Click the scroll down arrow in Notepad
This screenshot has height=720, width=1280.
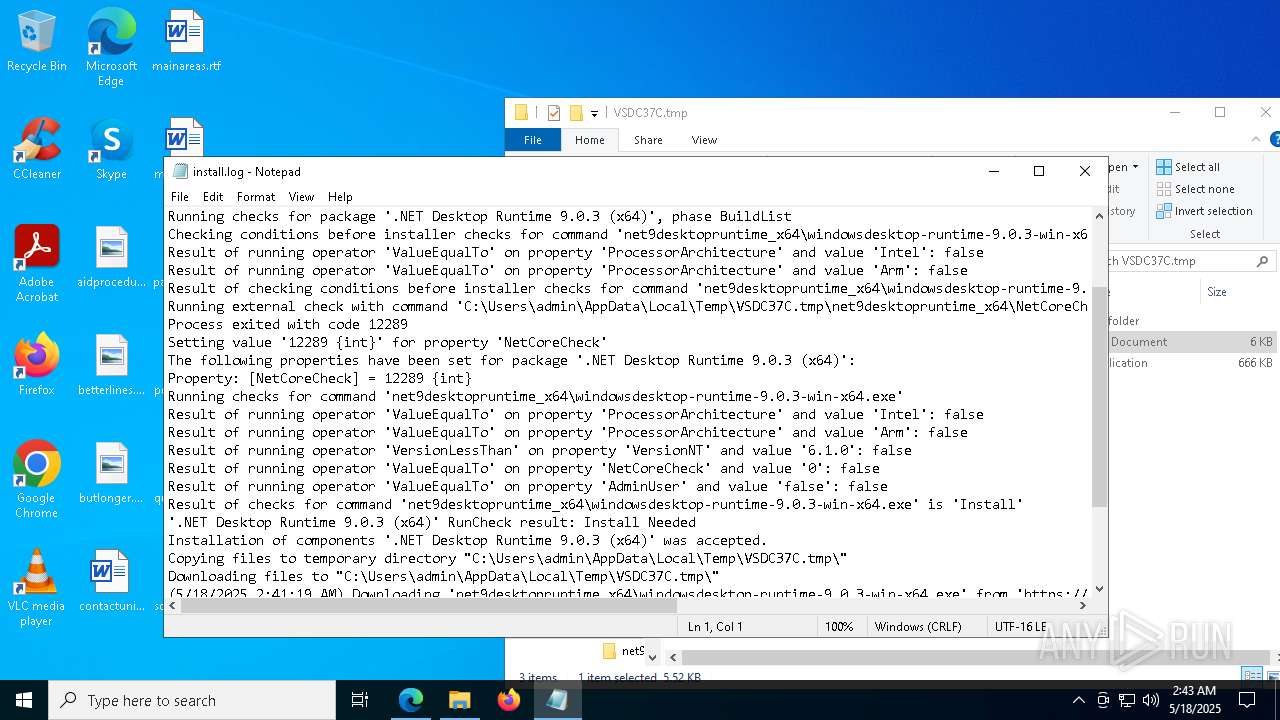[1099, 589]
